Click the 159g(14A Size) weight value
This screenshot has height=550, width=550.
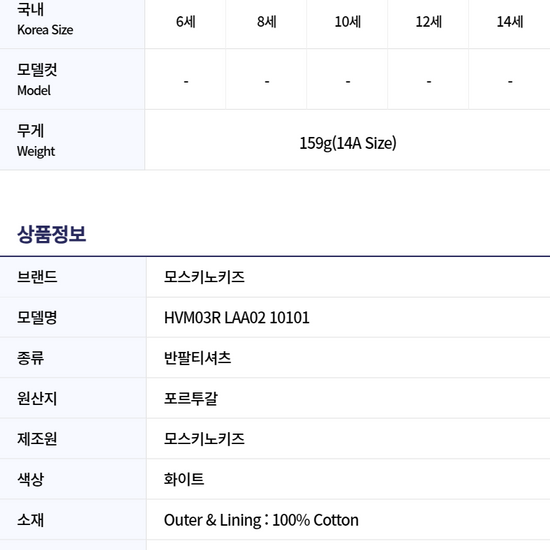pyautogui.click(x=348, y=143)
